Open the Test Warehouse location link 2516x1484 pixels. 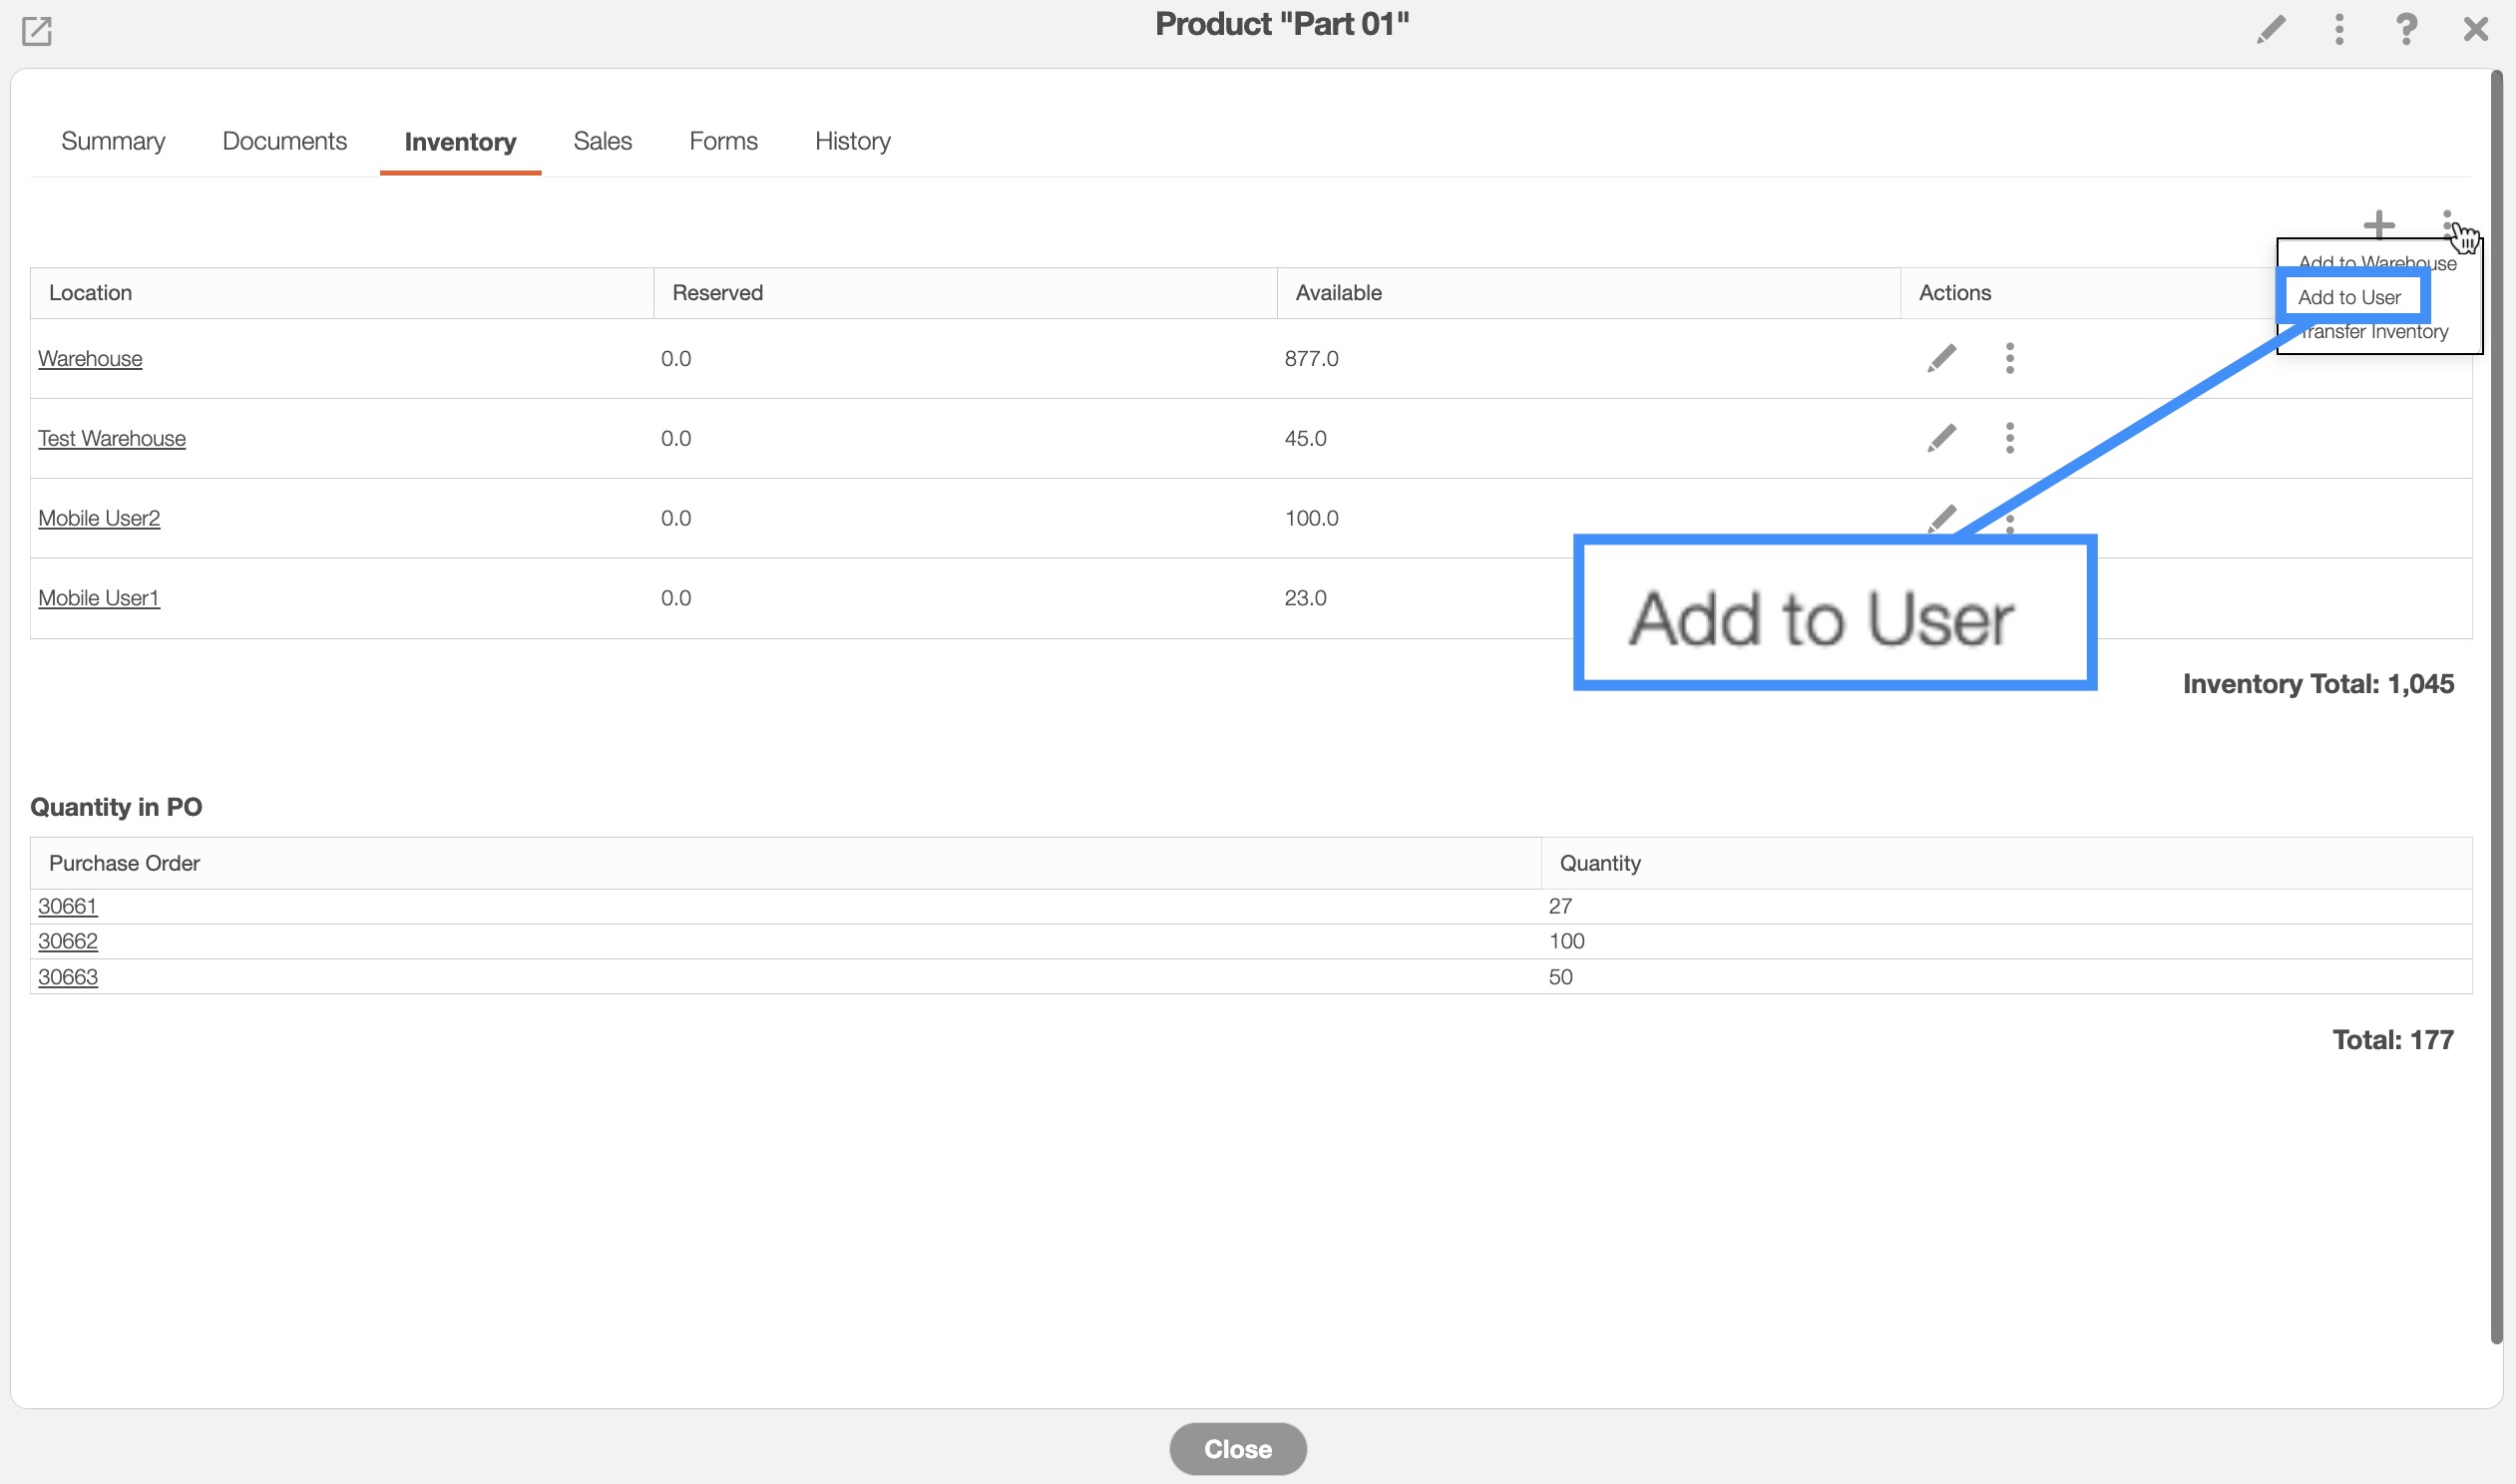[x=112, y=438]
